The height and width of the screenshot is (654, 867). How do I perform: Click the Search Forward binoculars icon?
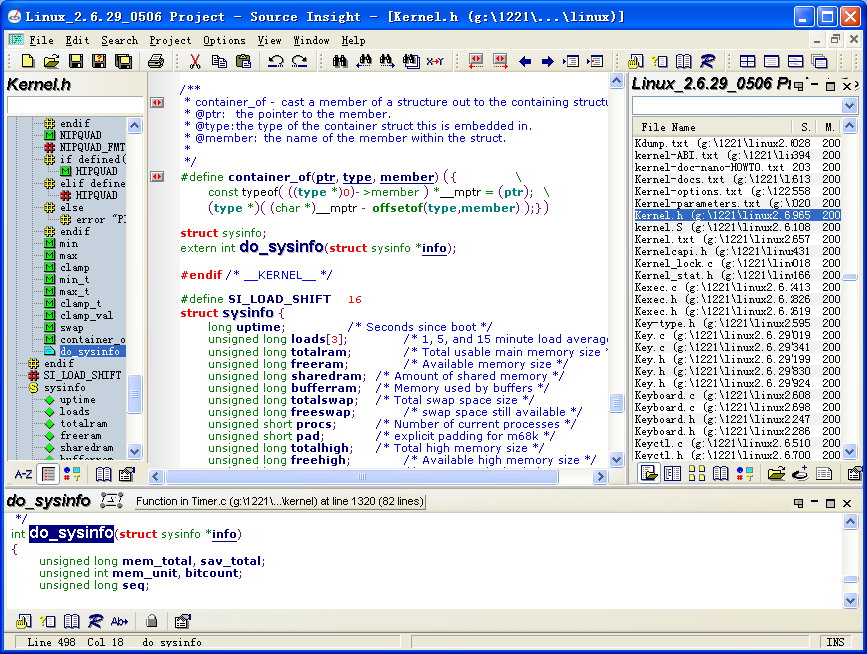(x=387, y=61)
